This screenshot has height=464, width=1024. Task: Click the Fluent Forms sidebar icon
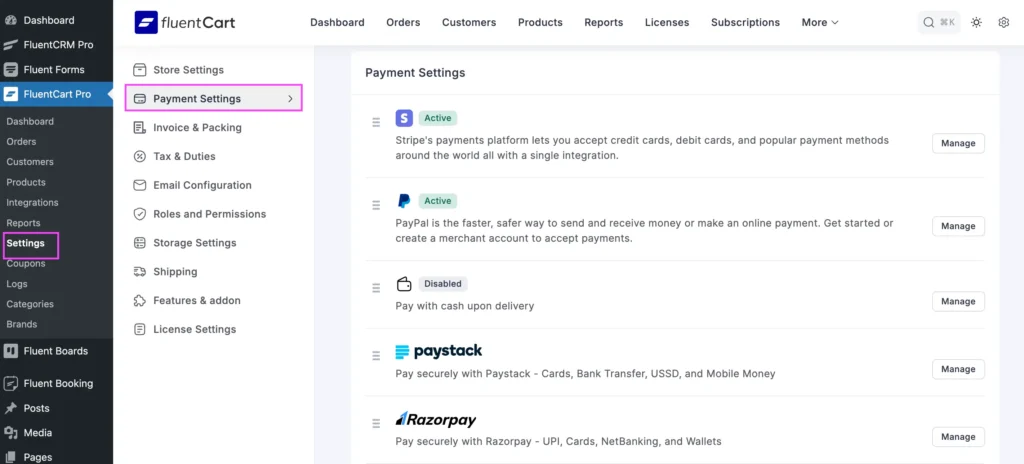(10, 69)
